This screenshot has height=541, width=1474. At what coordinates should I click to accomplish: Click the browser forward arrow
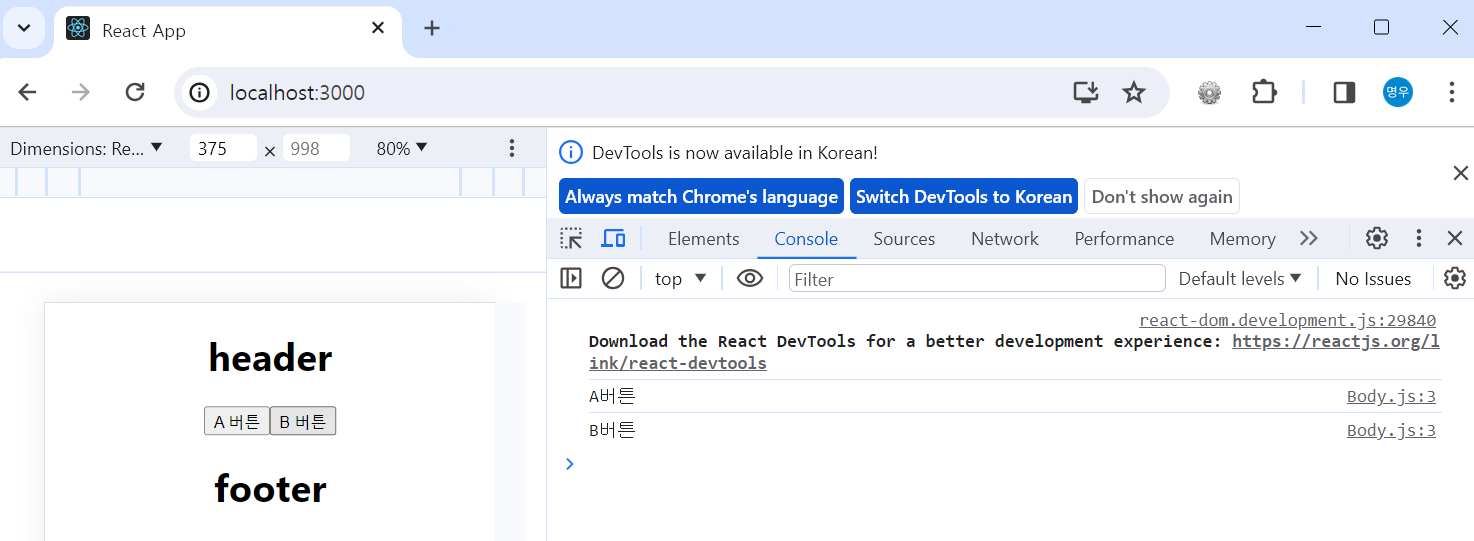coord(81,93)
